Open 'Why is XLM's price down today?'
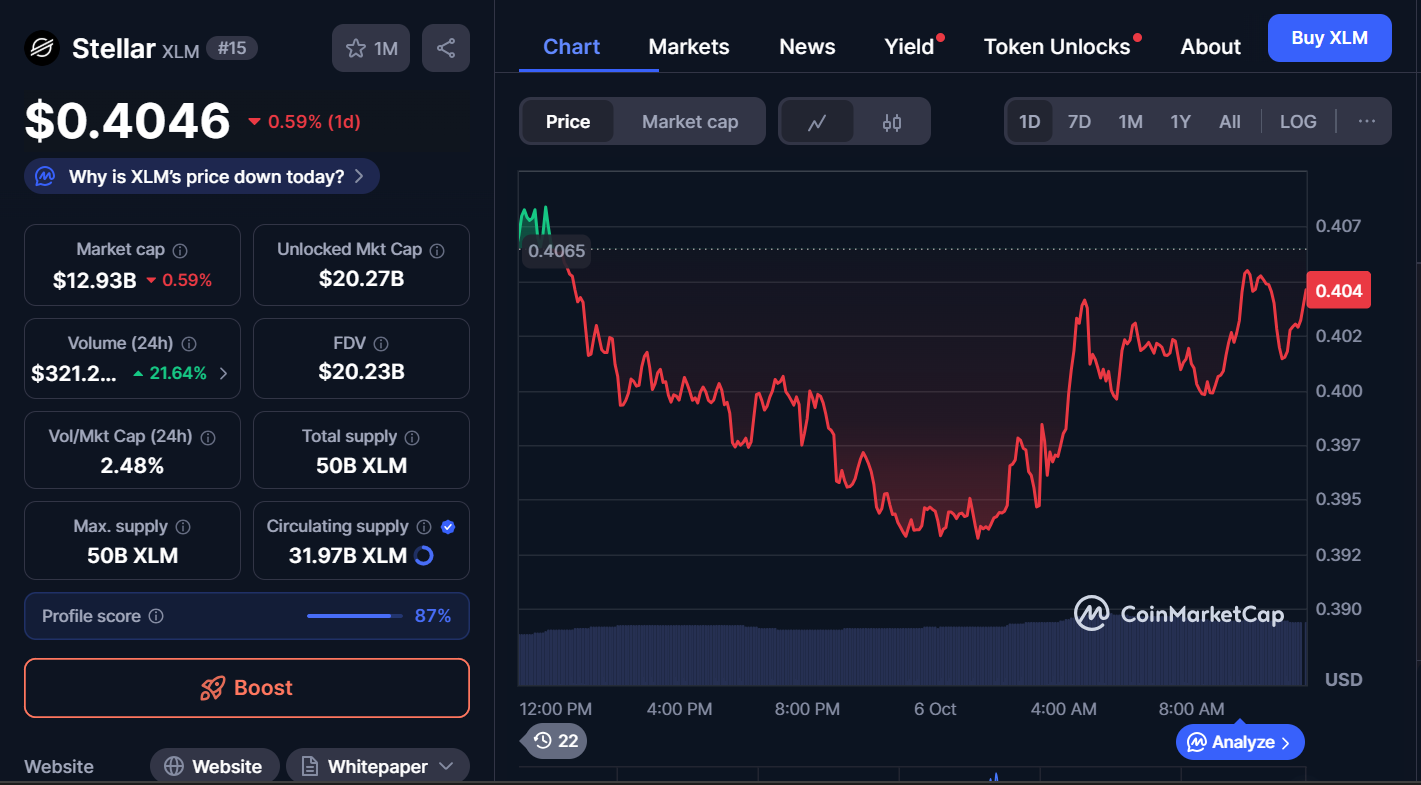 202,177
